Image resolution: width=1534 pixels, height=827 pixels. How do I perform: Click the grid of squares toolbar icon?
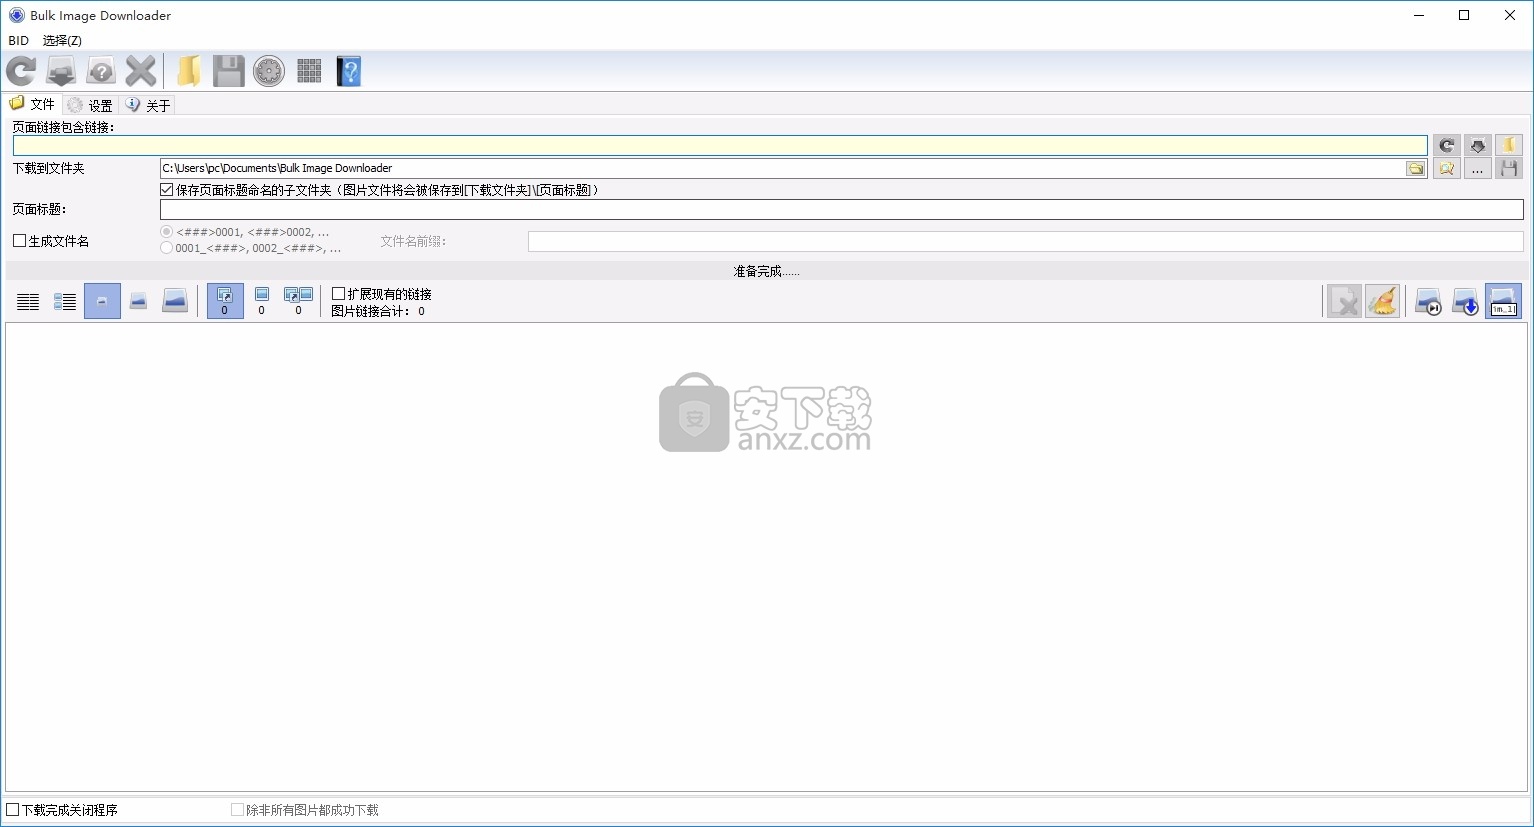(309, 71)
